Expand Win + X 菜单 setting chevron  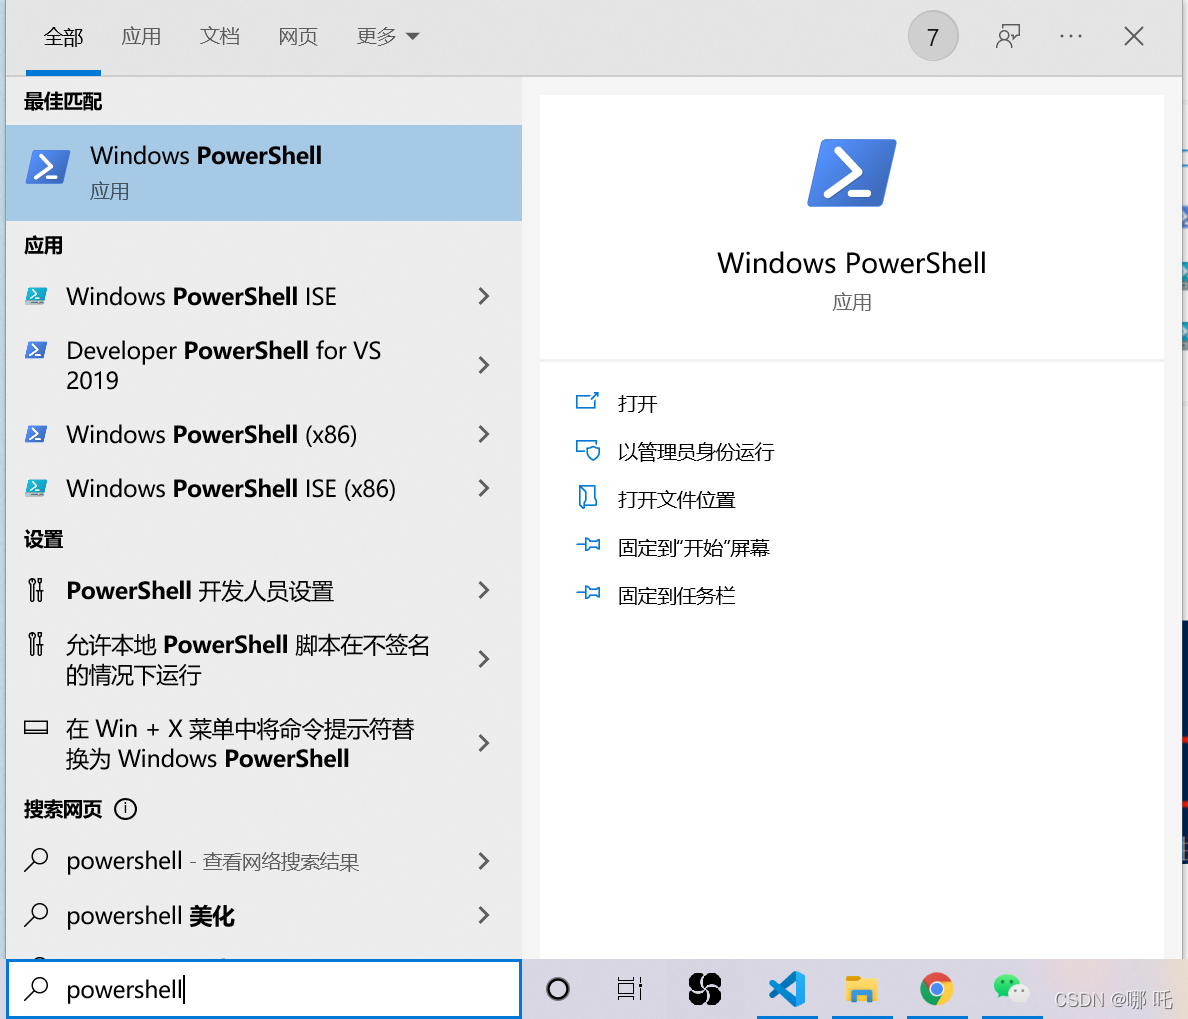tap(483, 743)
